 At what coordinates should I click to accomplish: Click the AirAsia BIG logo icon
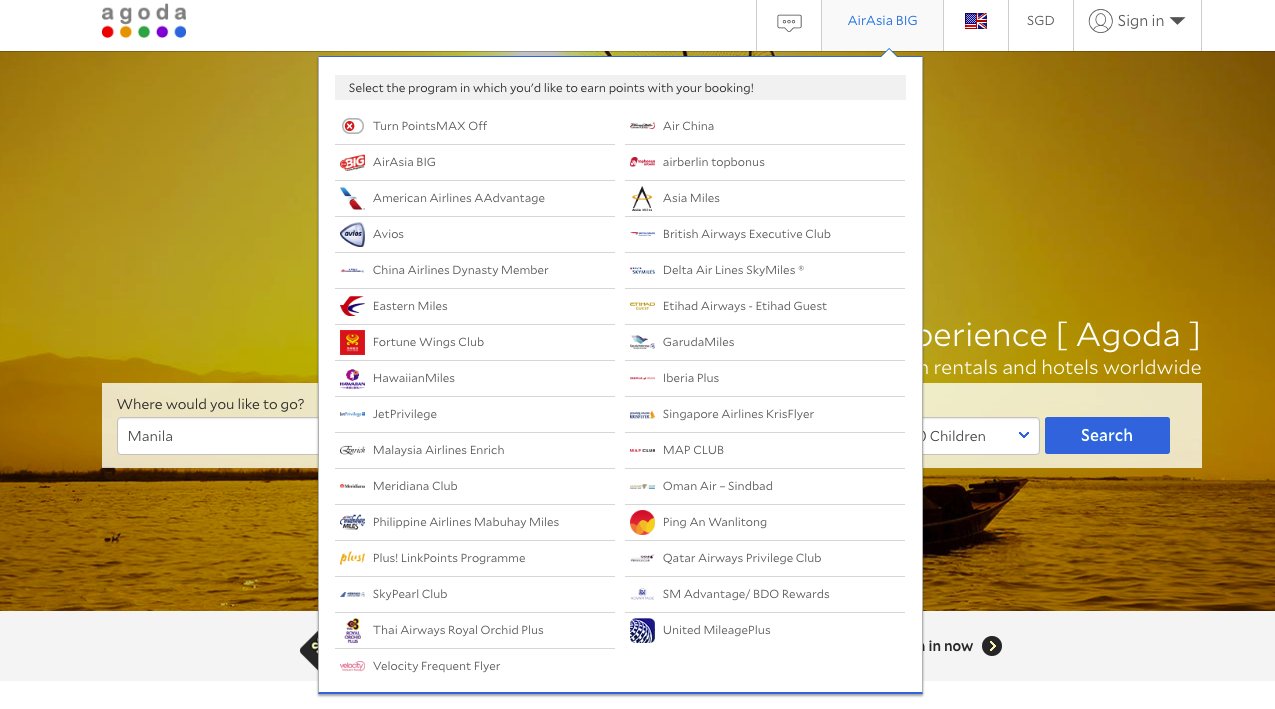coord(352,162)
